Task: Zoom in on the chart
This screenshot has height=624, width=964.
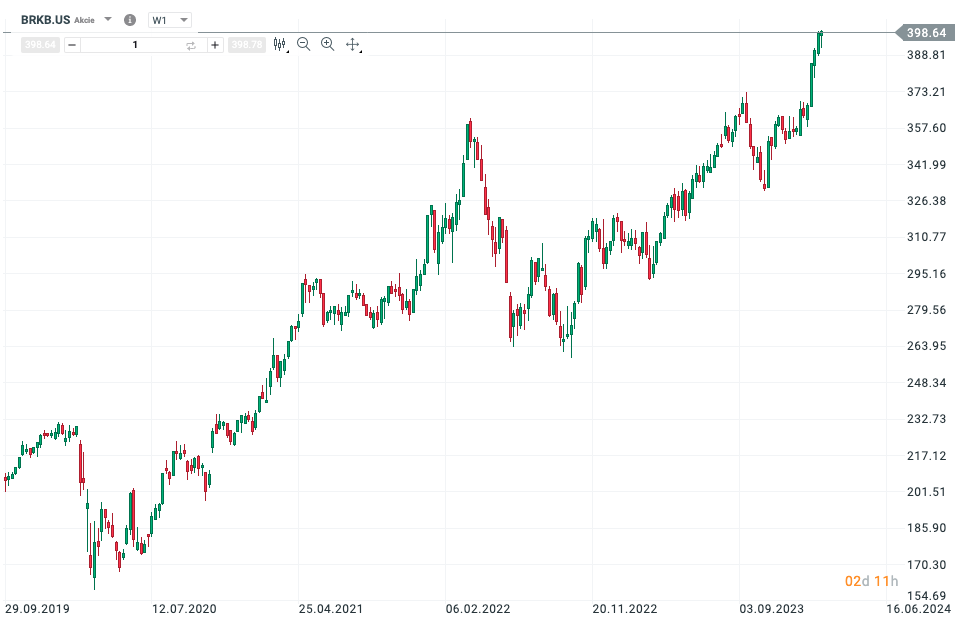Action: pyautogui.click(x=328, y=44)
